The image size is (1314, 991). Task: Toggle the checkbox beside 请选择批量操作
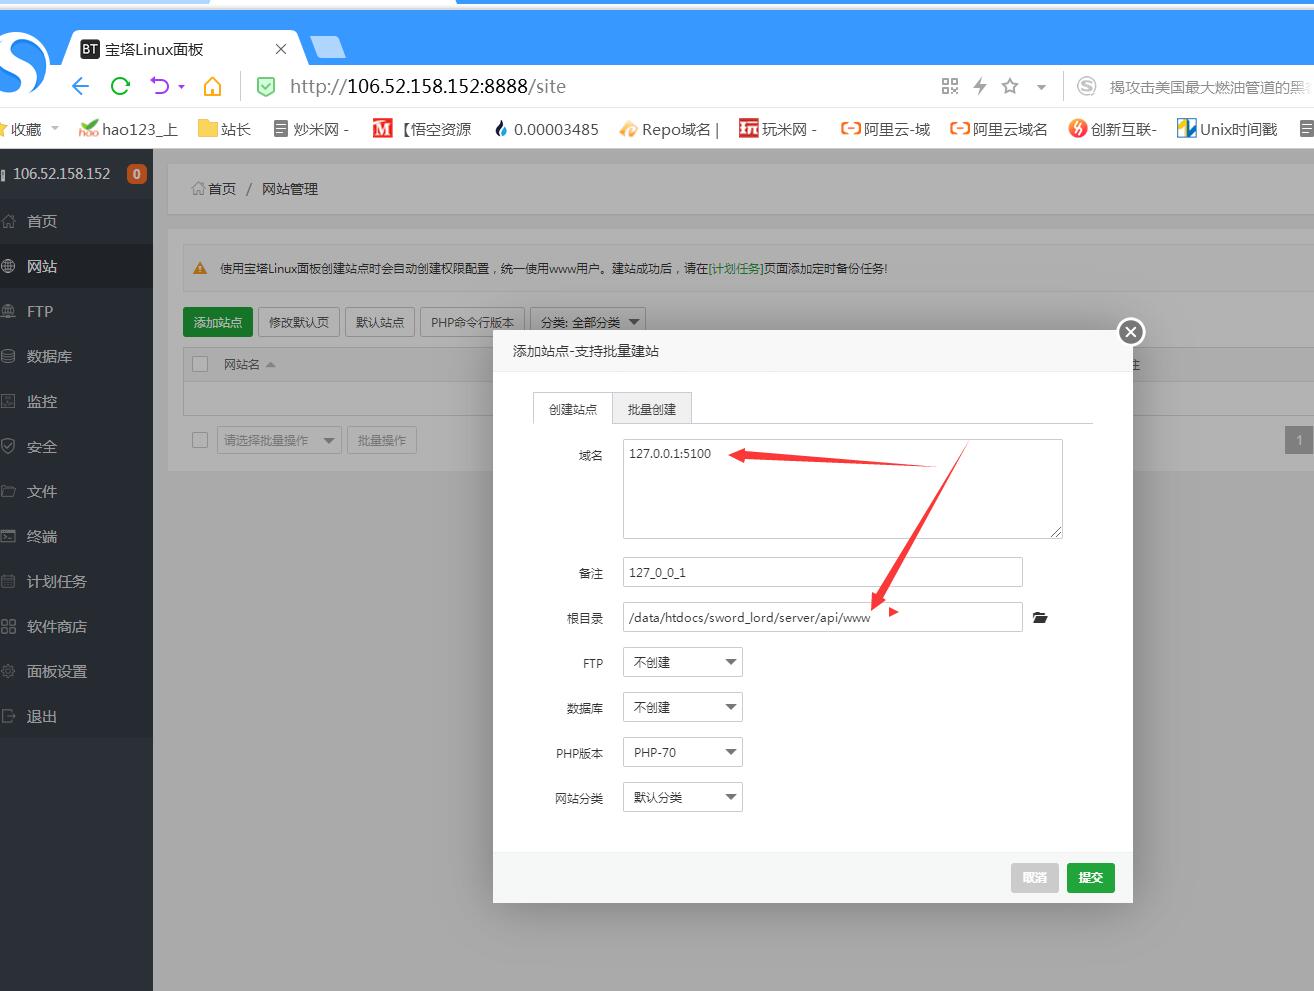200,440
